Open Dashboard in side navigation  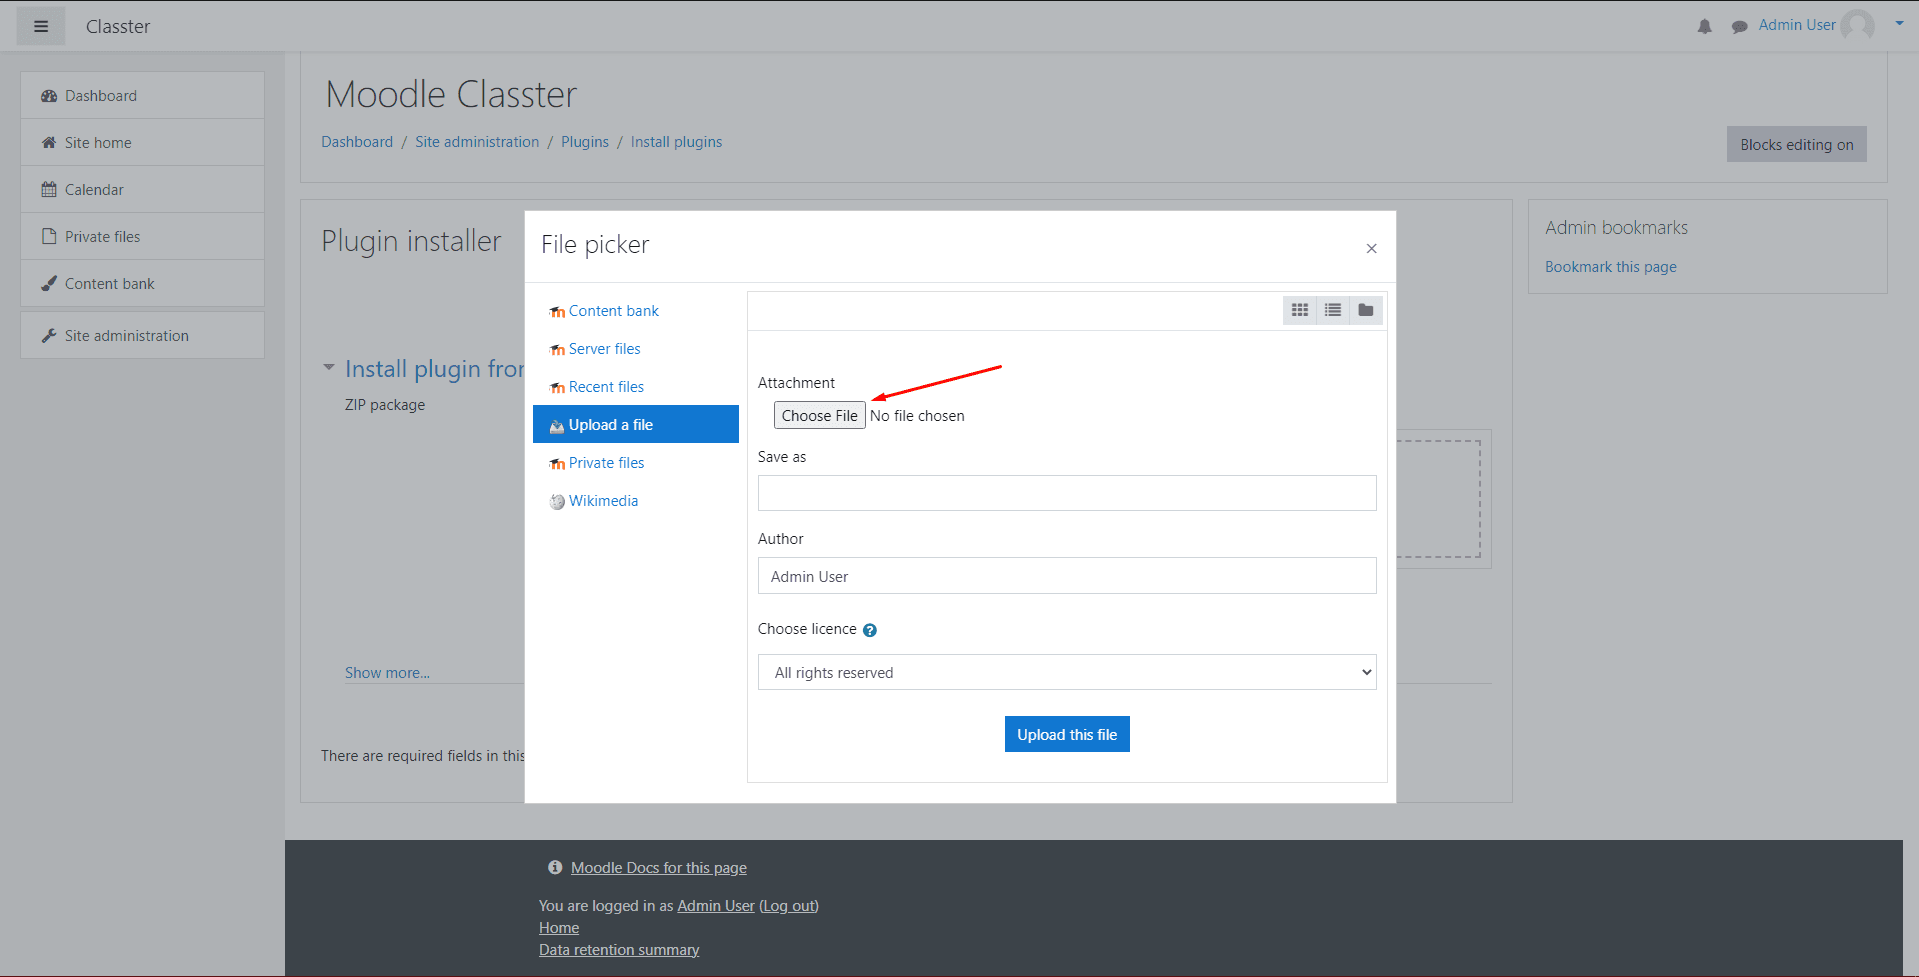pos(142,96)
